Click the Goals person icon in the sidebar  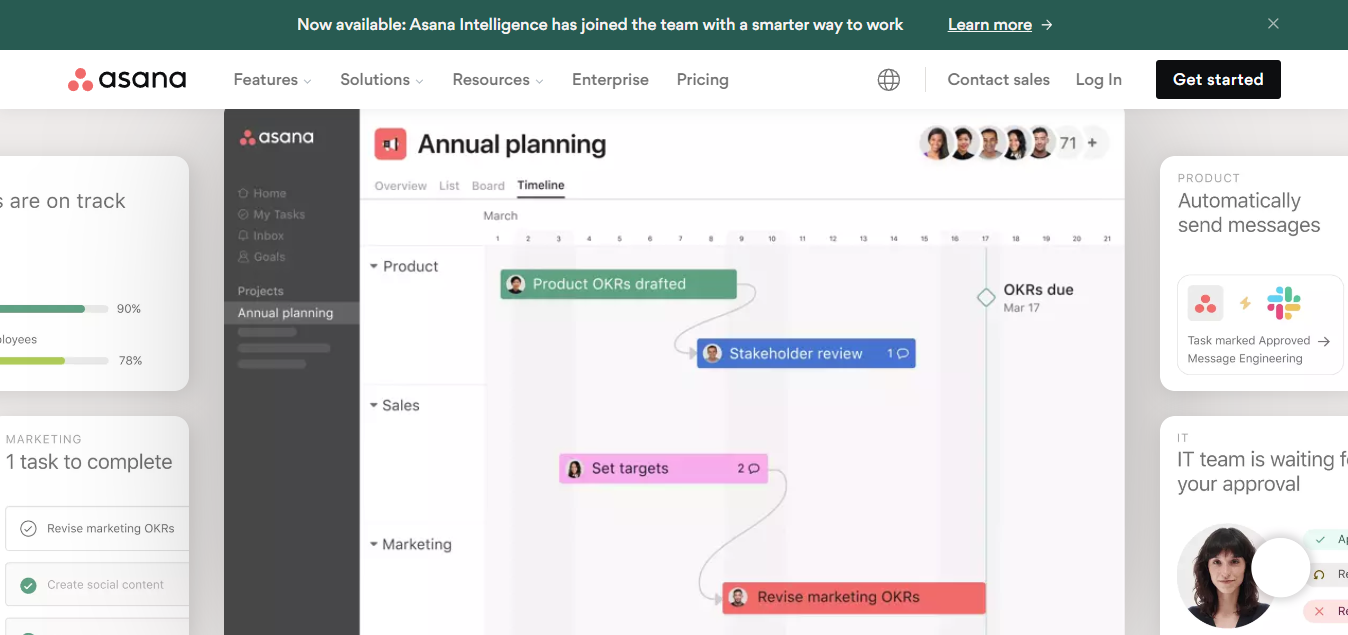click(243, 256)
